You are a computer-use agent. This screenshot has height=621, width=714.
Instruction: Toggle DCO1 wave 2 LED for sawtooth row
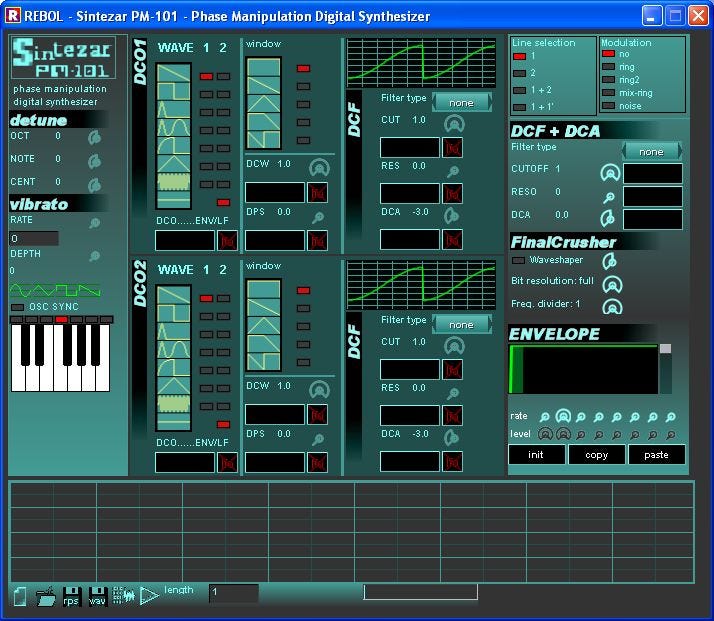tap(223, 76)
